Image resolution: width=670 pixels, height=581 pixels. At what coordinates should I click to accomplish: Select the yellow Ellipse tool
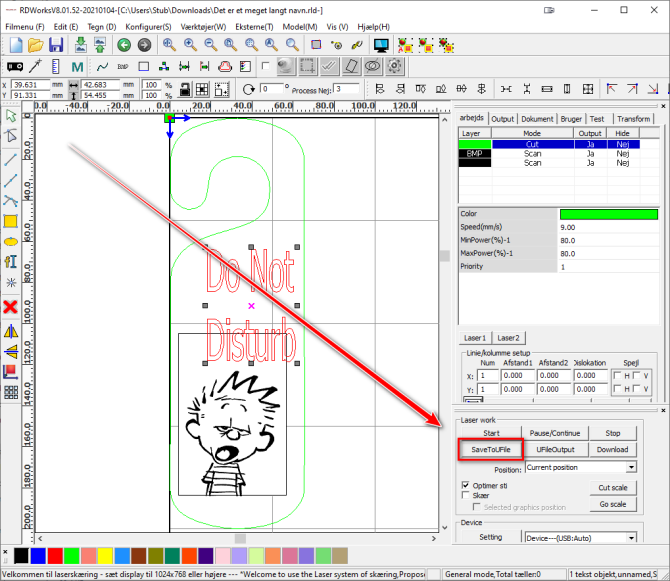point(11,242)
